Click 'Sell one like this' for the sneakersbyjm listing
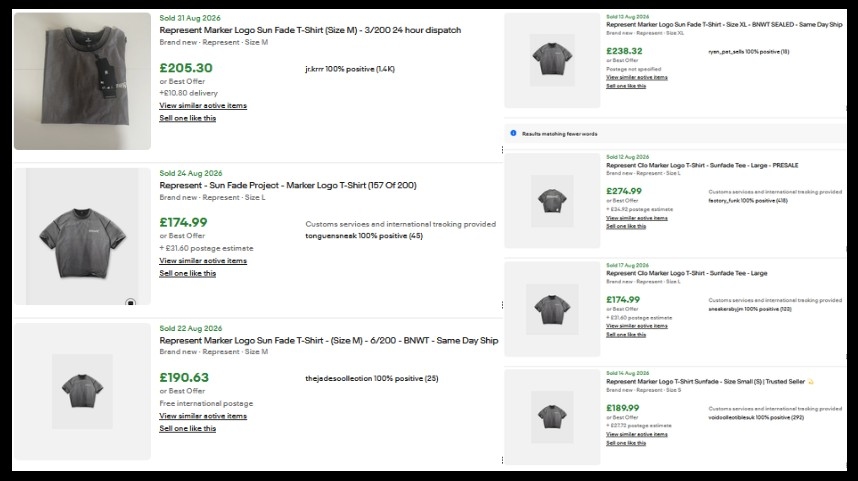 coord(626,335)
